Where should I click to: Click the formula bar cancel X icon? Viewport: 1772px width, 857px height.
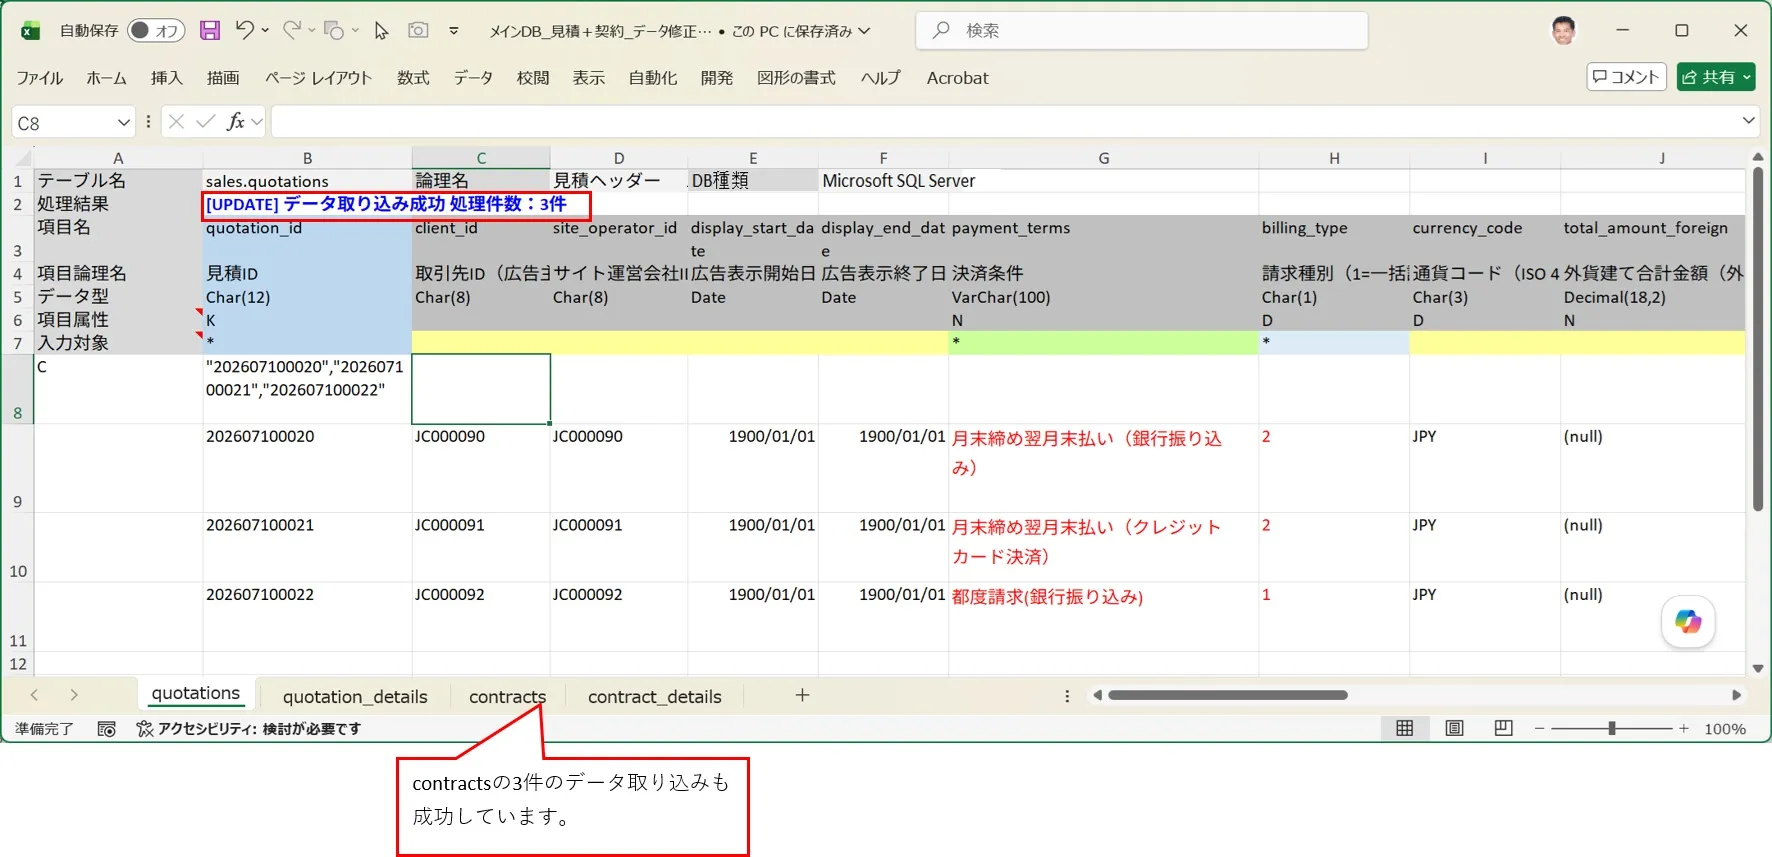[x=176, y=121]
